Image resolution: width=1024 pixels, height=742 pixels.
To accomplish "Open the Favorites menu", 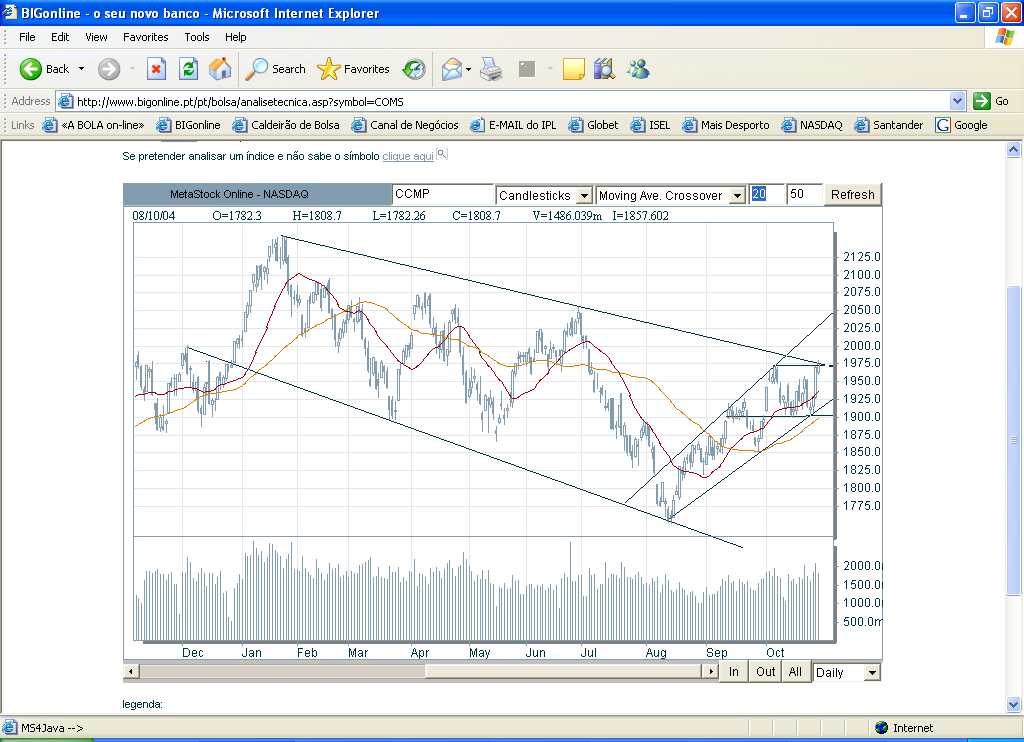I will tap(146, 37).
